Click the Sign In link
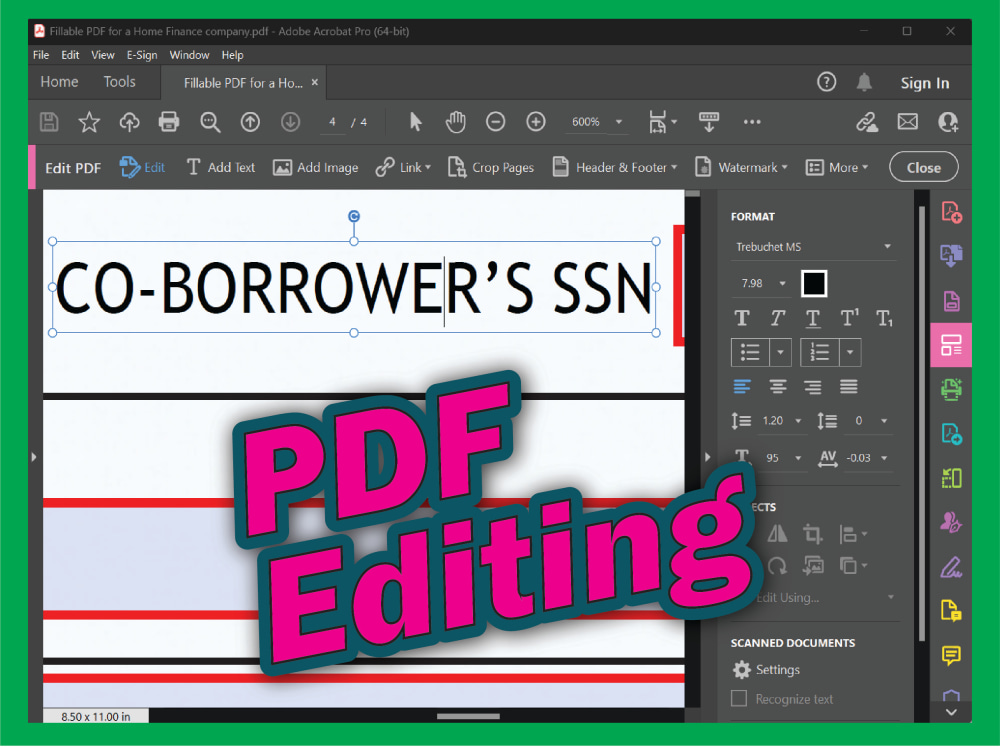 (925, 83)
